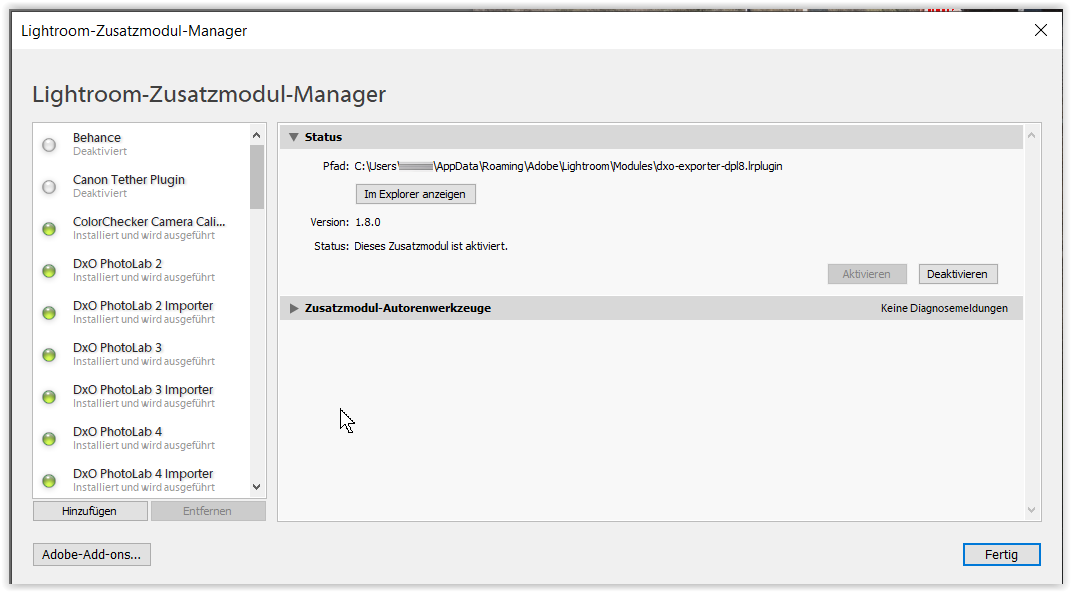
Task: Collapse the Status section triangle
Action: click(x=294, y=137)
